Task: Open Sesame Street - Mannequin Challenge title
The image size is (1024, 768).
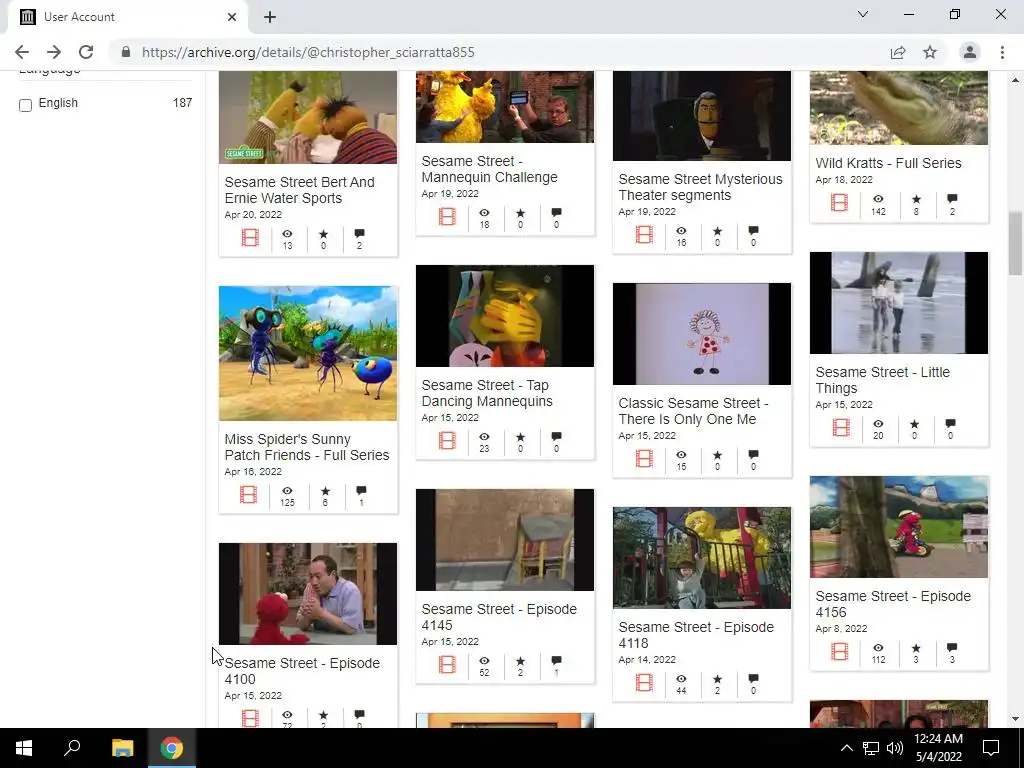Action: 489,169
